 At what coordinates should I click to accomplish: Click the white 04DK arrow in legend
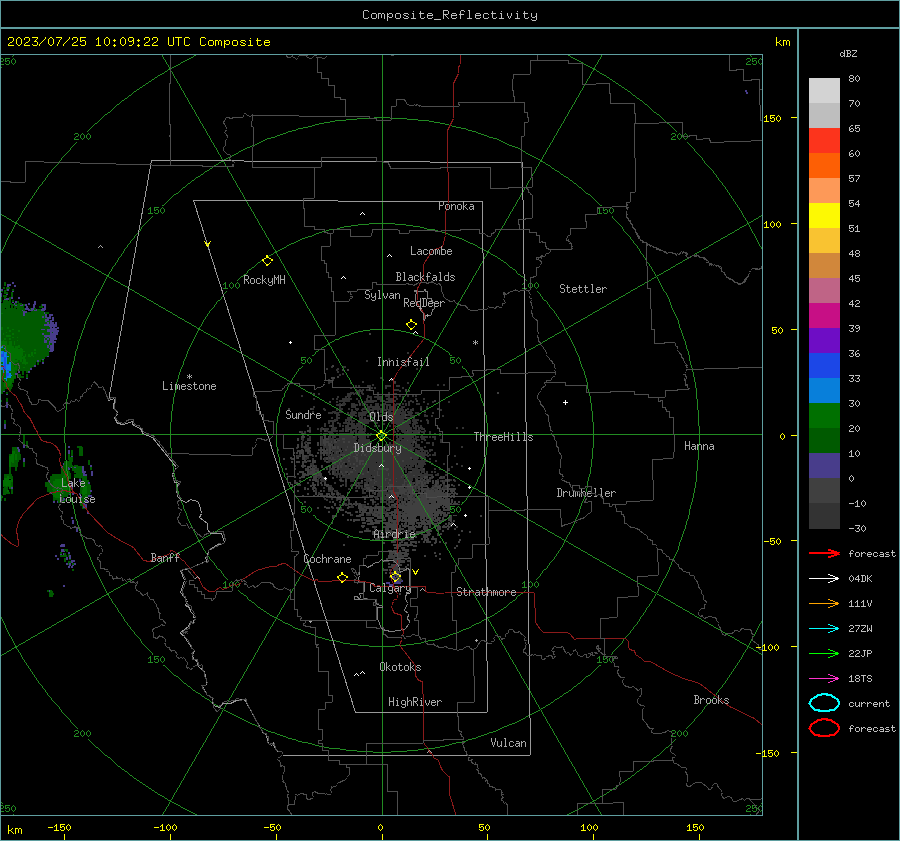[x=824, y=578]
